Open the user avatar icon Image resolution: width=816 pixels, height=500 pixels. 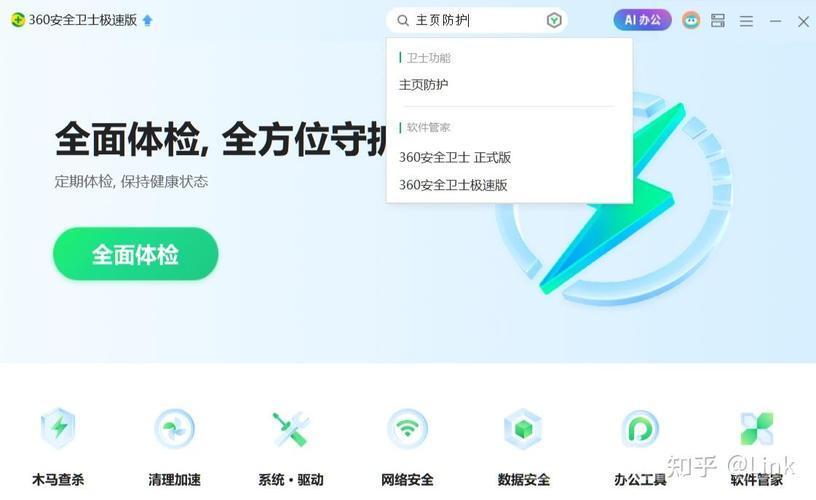691,20
